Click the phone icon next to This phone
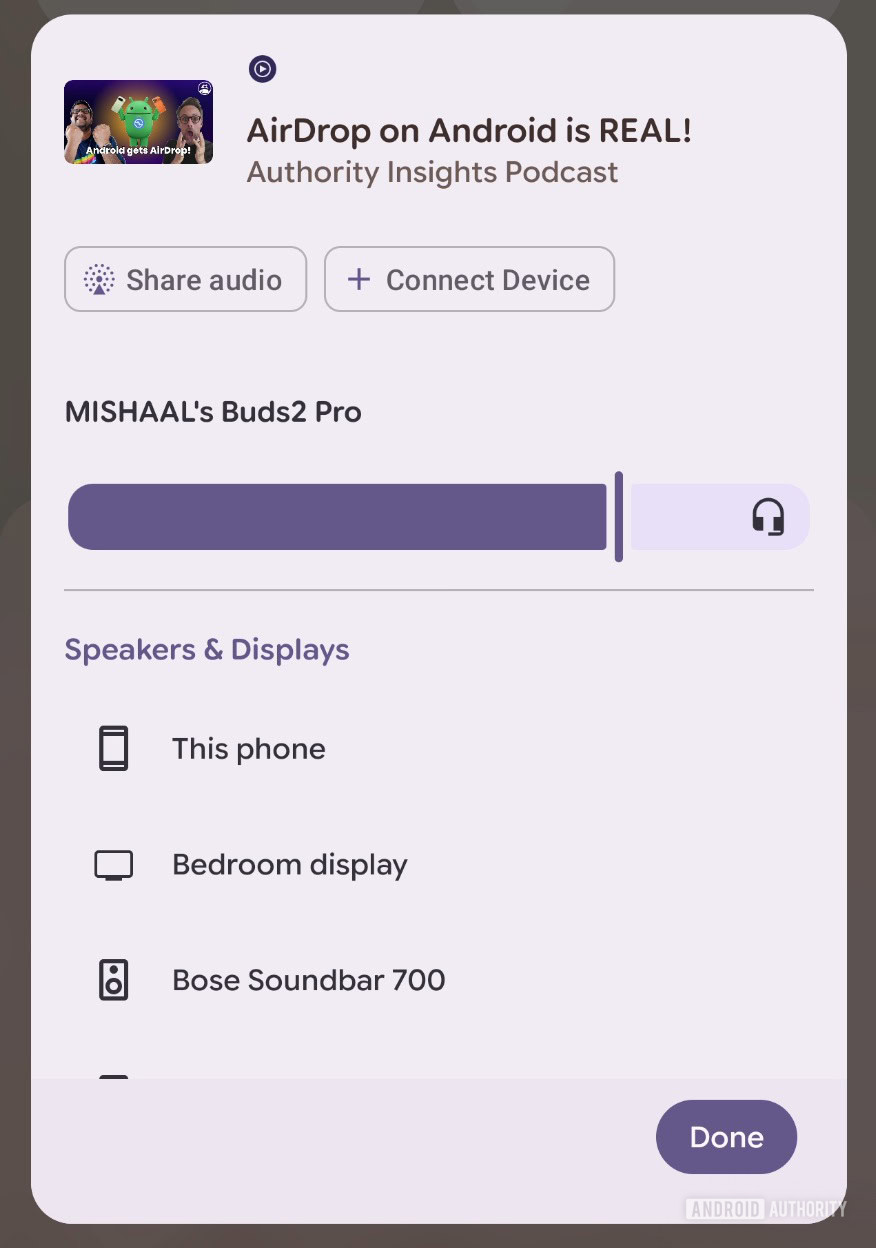 tap(113, 748)
